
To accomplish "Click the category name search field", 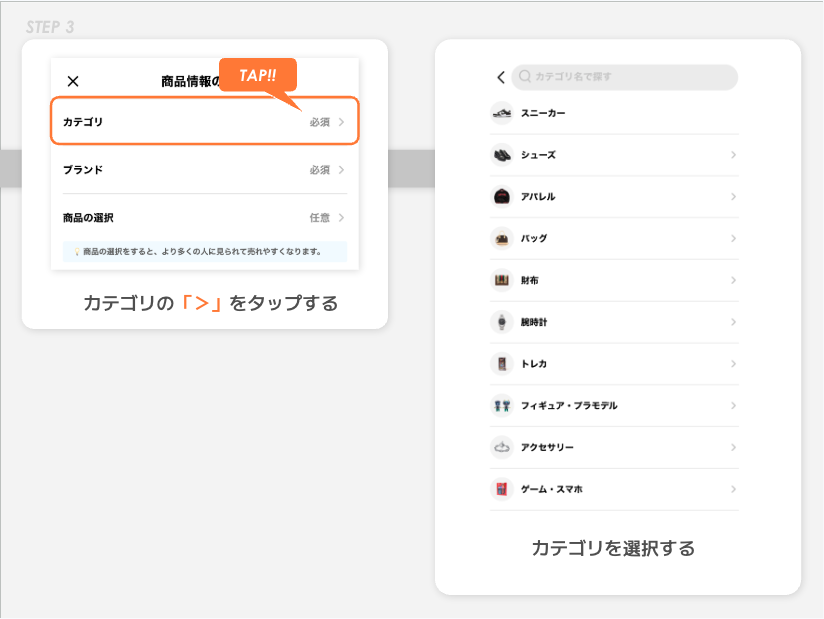I will click(625, 77).
